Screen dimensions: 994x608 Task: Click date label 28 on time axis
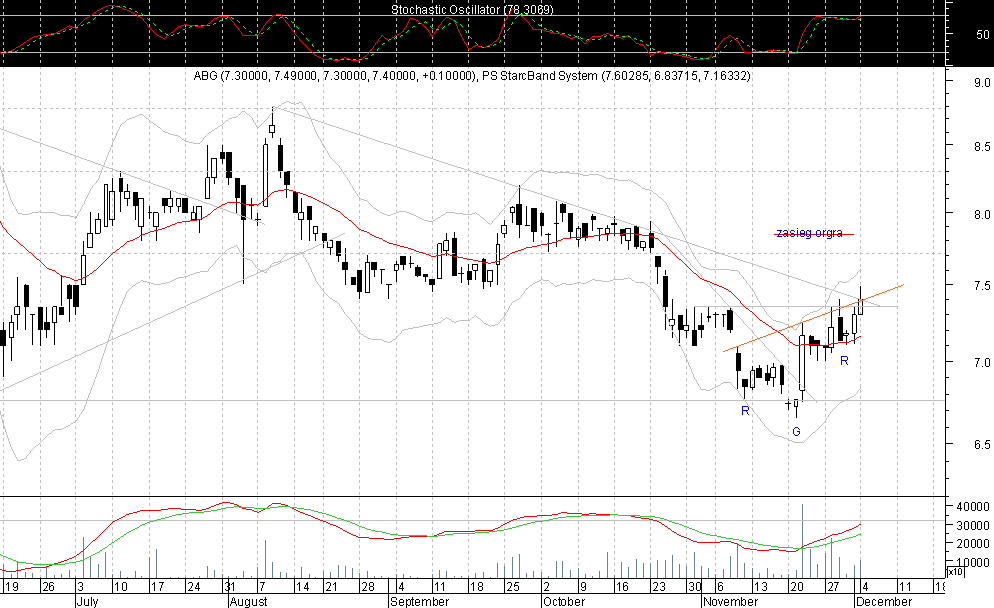tap(367, 586)
